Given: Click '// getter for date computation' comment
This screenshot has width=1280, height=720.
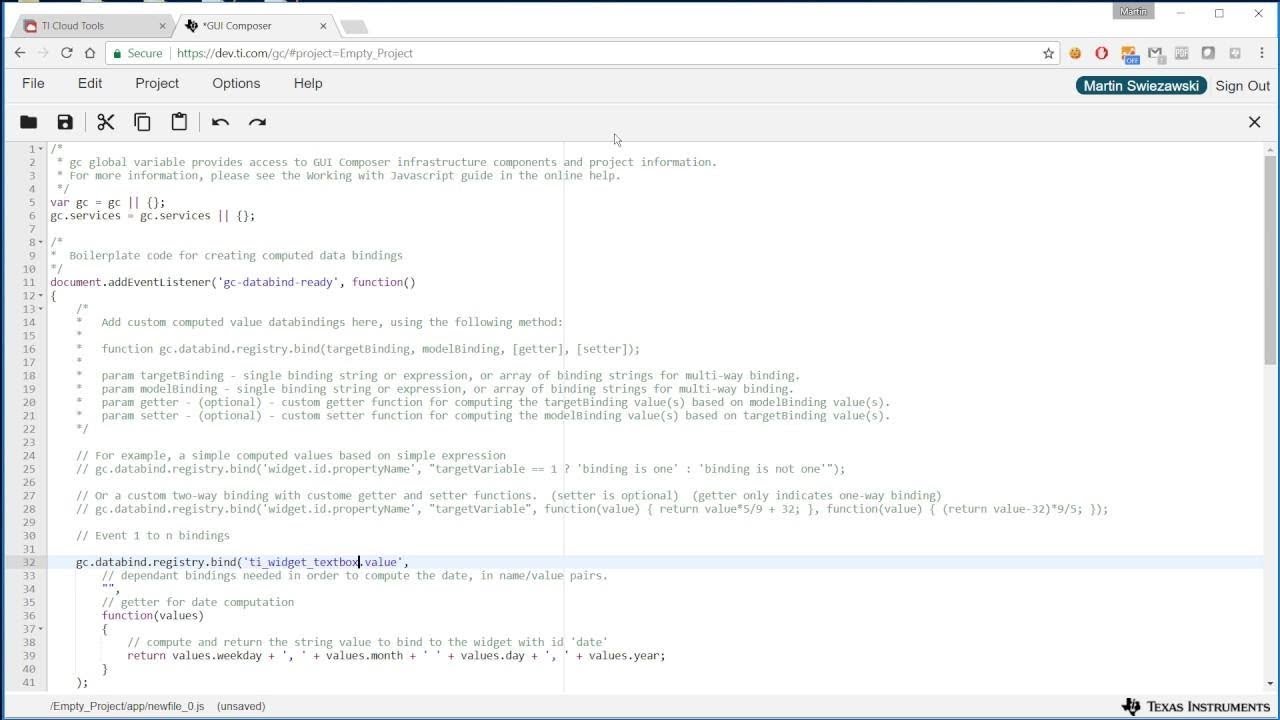Looking at the screenshot, I should (198, 602).
